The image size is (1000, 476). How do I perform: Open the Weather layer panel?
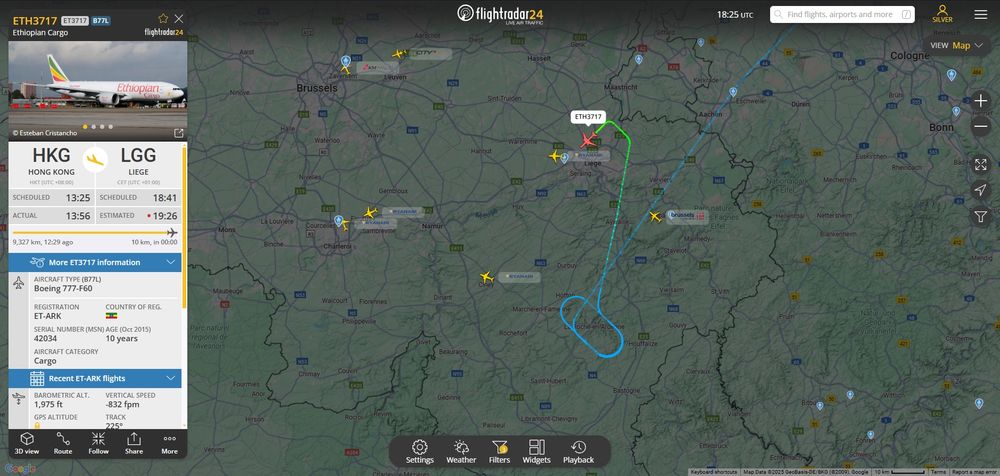point(461,452)
